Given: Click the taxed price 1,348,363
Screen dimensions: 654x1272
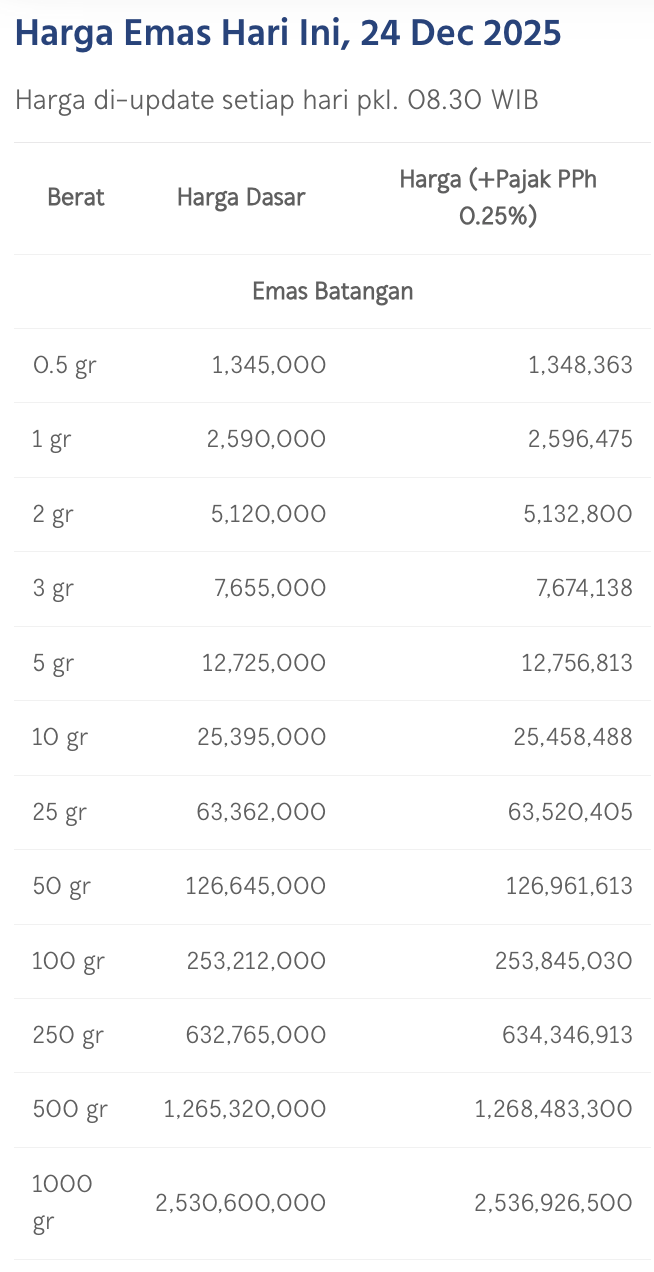Looking at the screenshot, I should tap(580, 365).
